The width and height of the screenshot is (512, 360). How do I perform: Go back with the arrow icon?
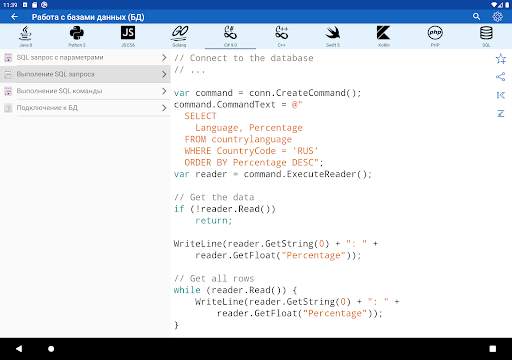point(14,17)
